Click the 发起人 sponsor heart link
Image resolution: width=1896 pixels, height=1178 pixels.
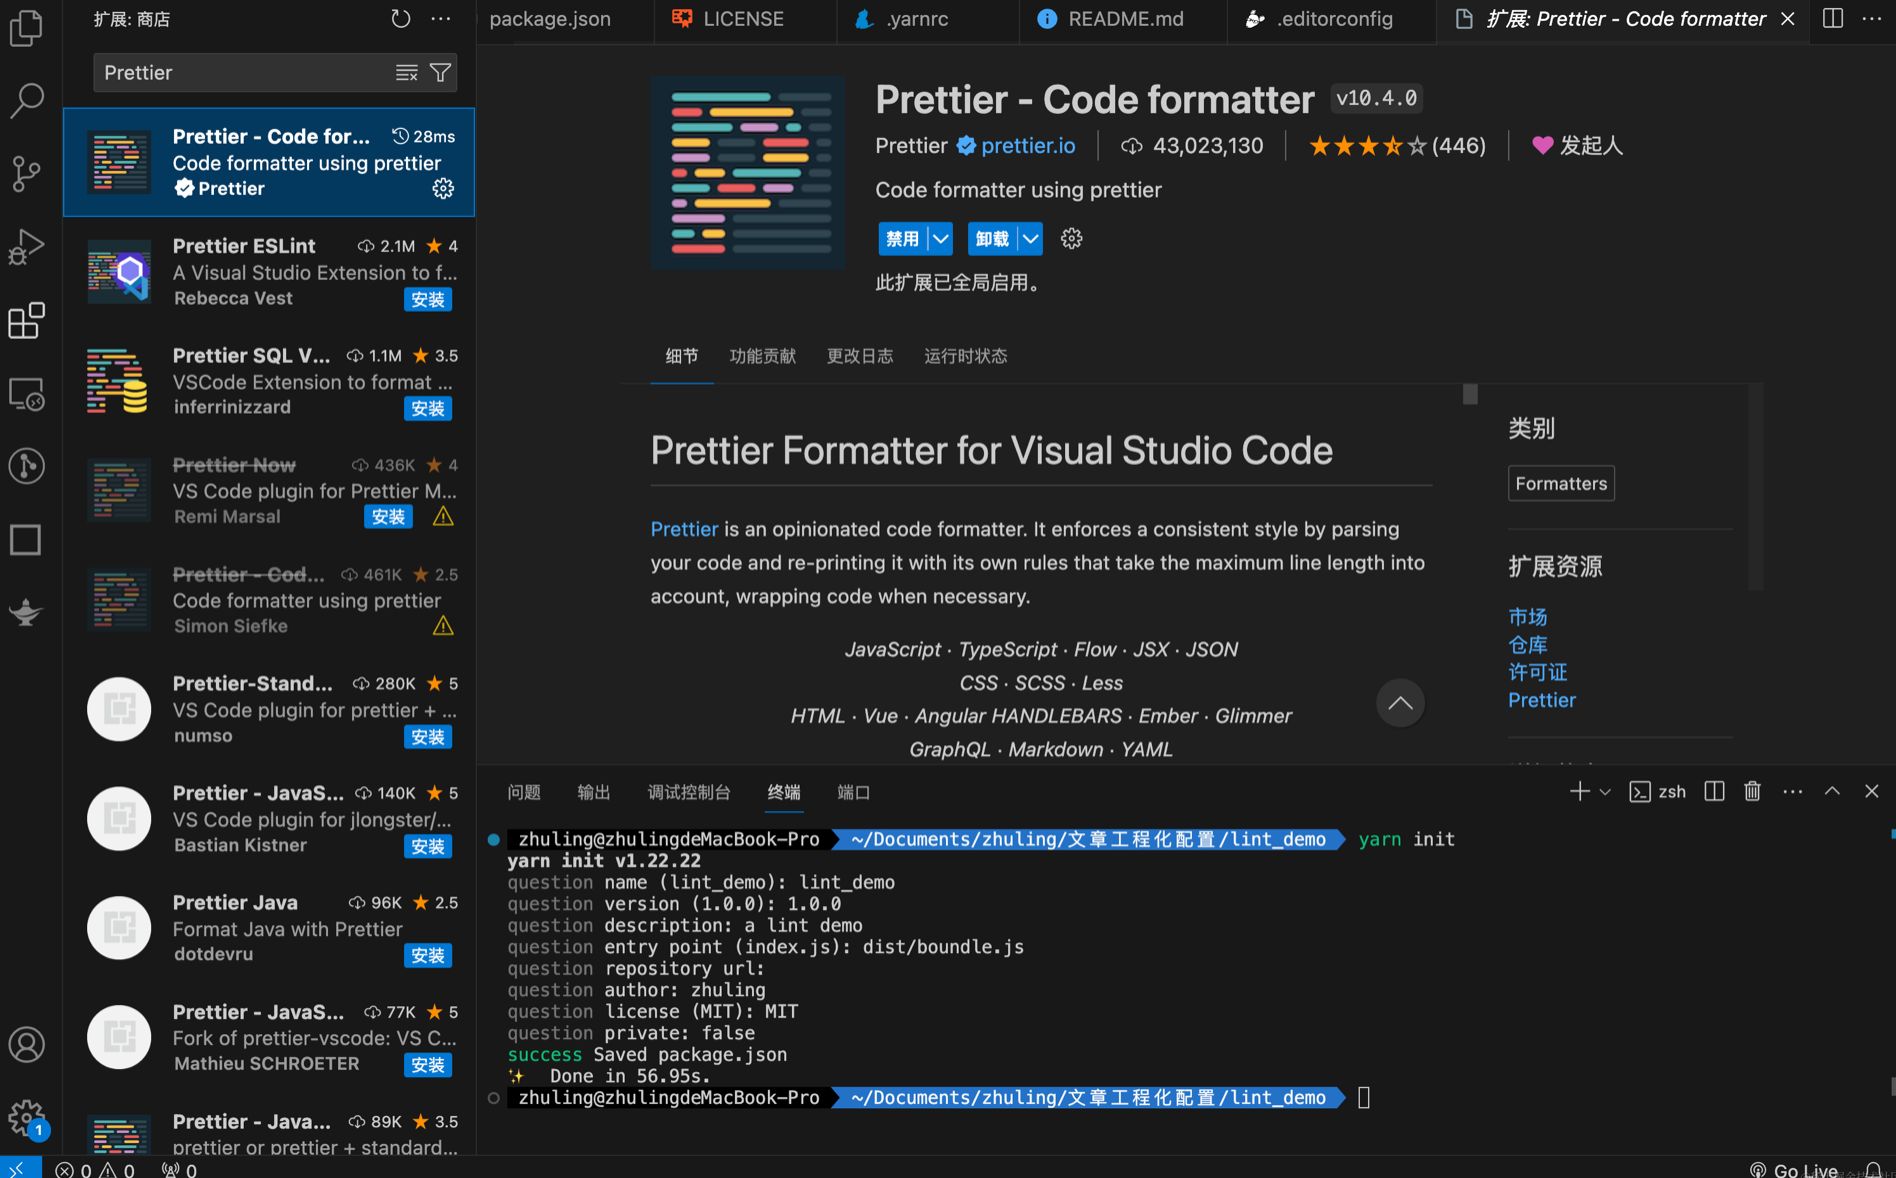pyautogui.click(x=1577, y=146)
